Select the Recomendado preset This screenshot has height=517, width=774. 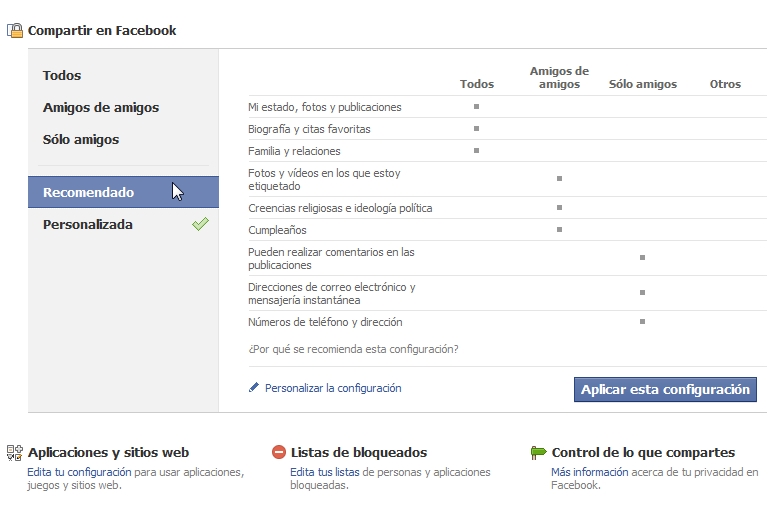[x=89, y=193]
